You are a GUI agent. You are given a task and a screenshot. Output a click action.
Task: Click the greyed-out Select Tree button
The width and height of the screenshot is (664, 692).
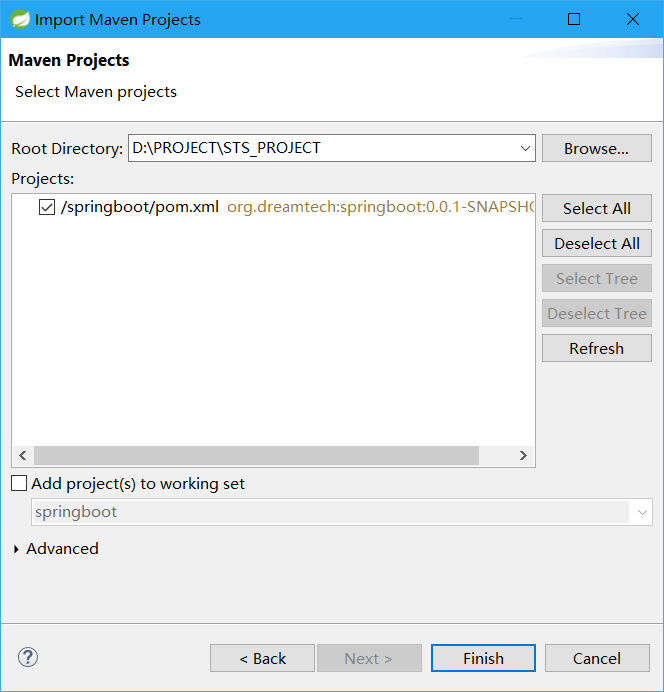point(596,278)
